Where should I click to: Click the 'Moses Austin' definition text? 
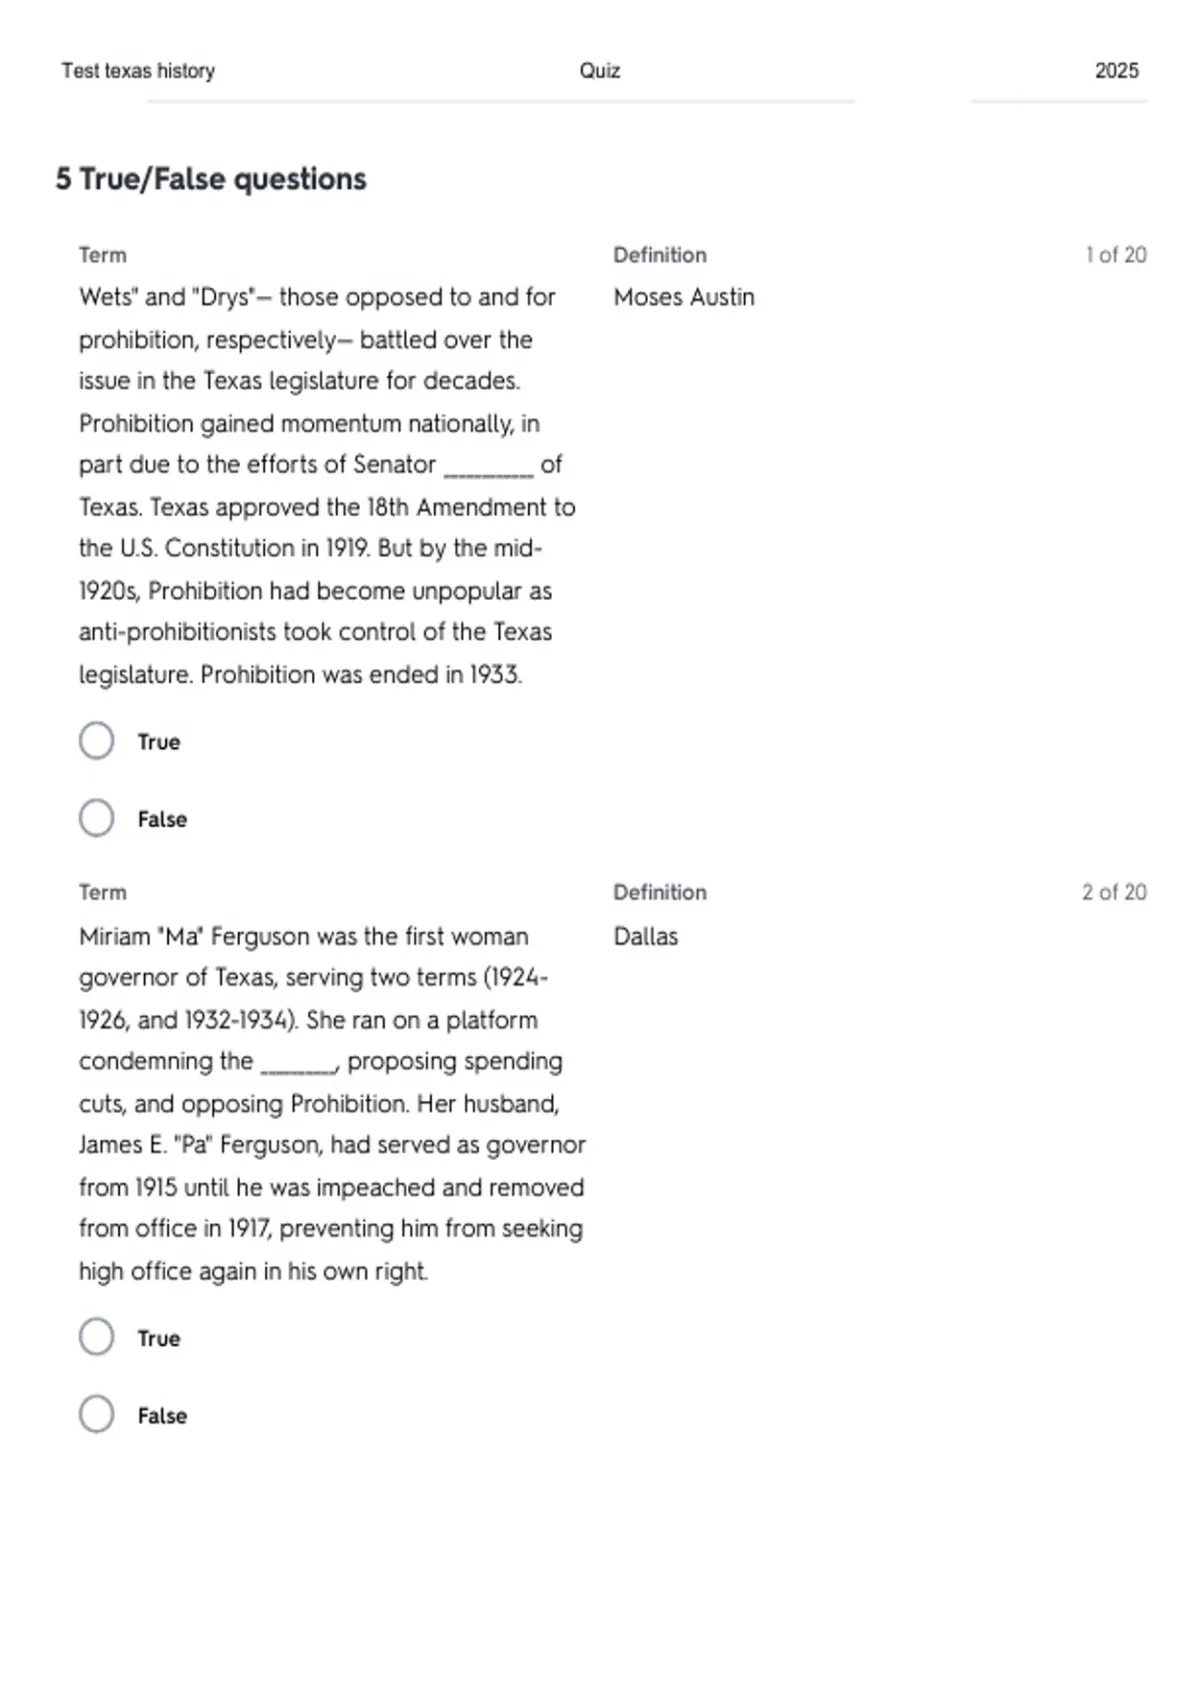point(684,297)
